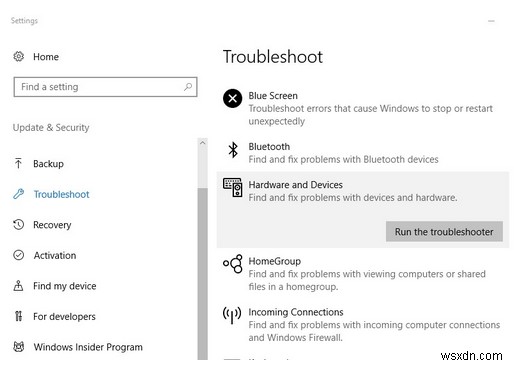
Task: Minimize the Settings window
Action: point(491,21)
